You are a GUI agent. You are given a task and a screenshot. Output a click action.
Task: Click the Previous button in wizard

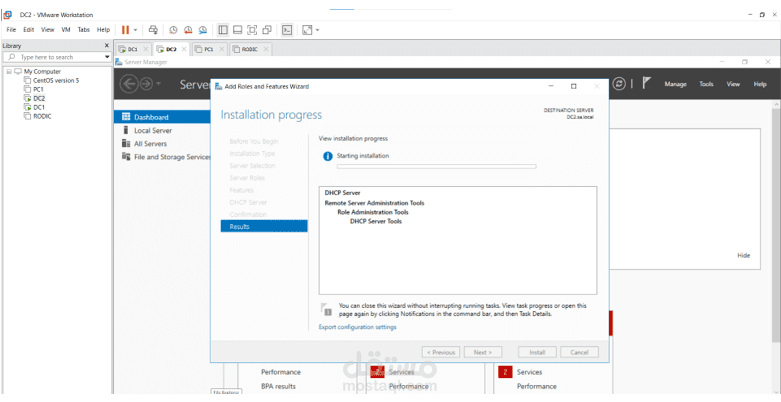tap(441, 352)
